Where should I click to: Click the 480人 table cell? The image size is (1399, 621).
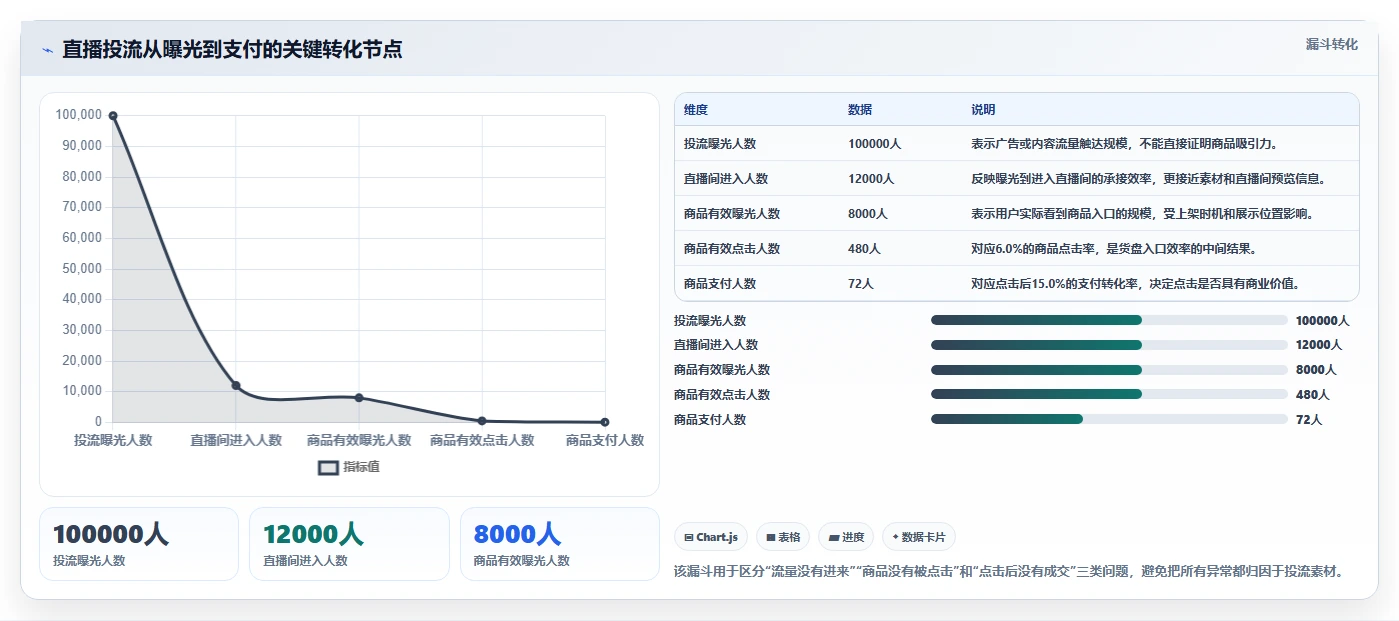pyautogui.click(x=864, y=249)
